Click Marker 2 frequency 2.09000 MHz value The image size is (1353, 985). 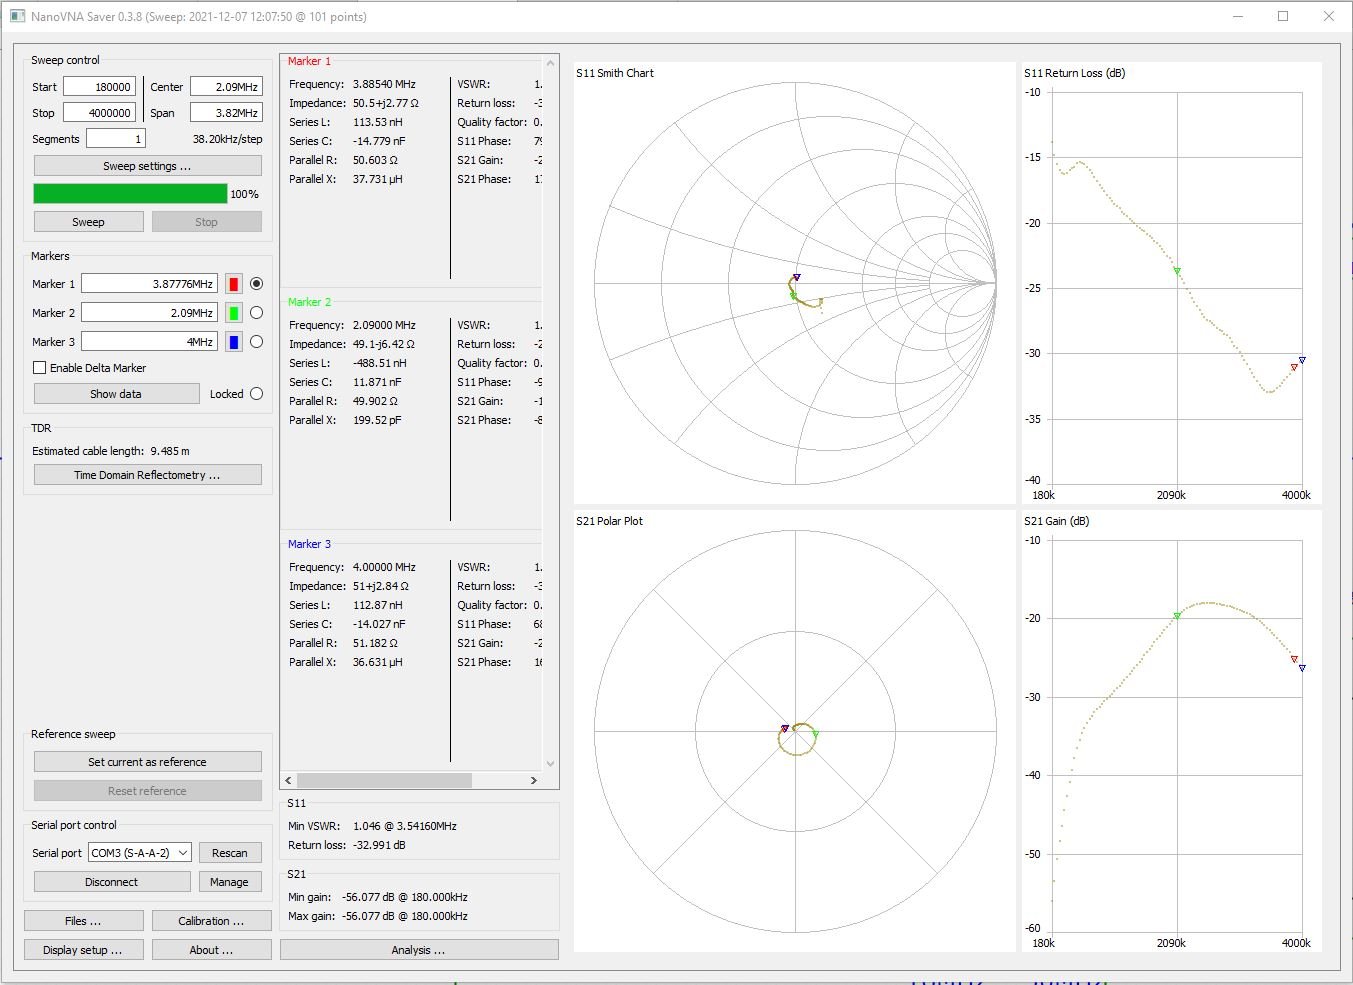point(384,325)
